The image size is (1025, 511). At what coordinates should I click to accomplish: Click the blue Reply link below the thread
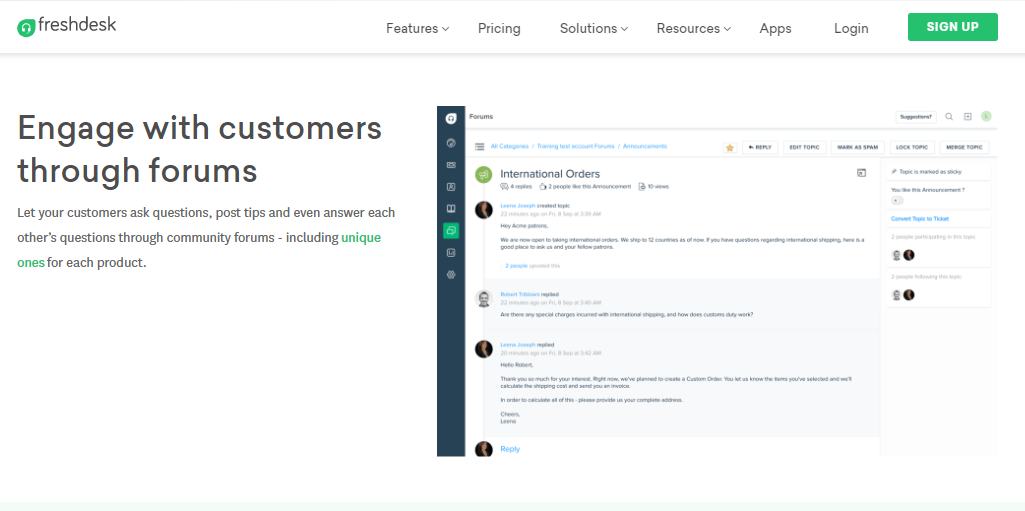point(510,449)
